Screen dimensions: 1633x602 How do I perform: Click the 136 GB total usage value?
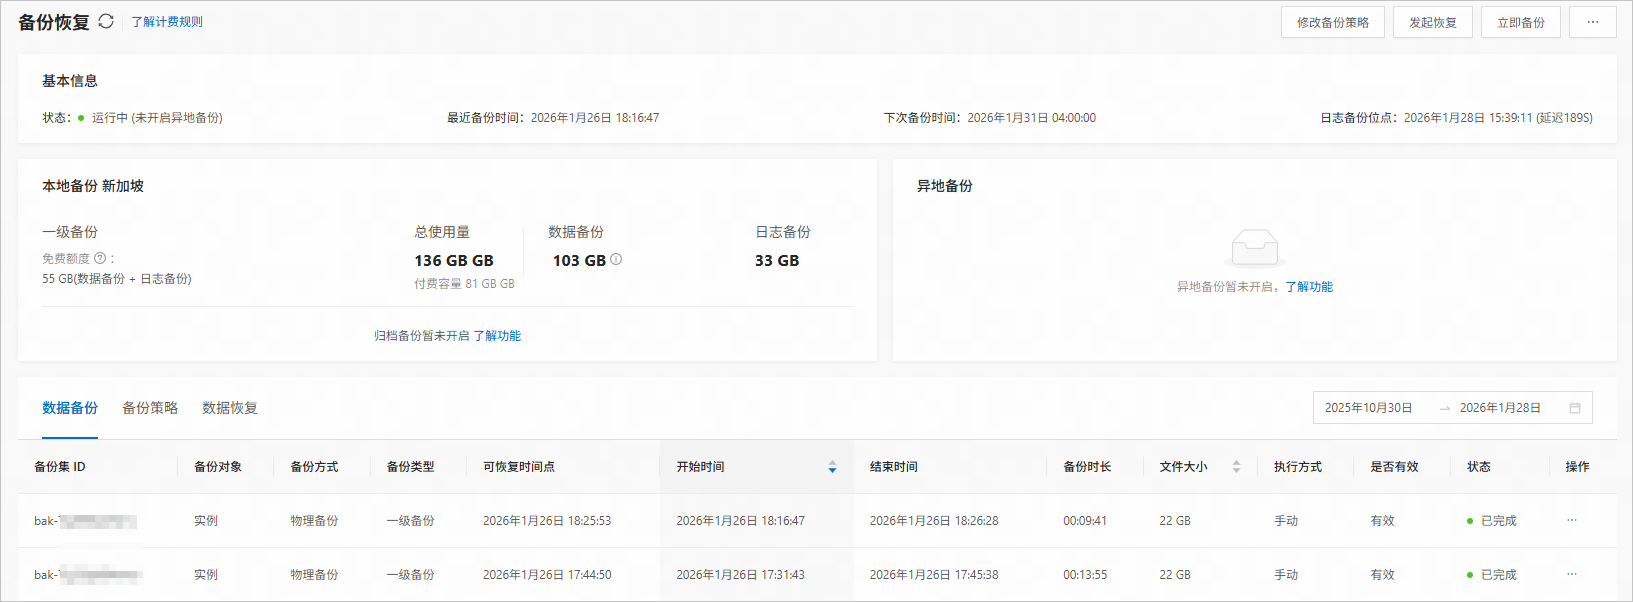(454, 260)
